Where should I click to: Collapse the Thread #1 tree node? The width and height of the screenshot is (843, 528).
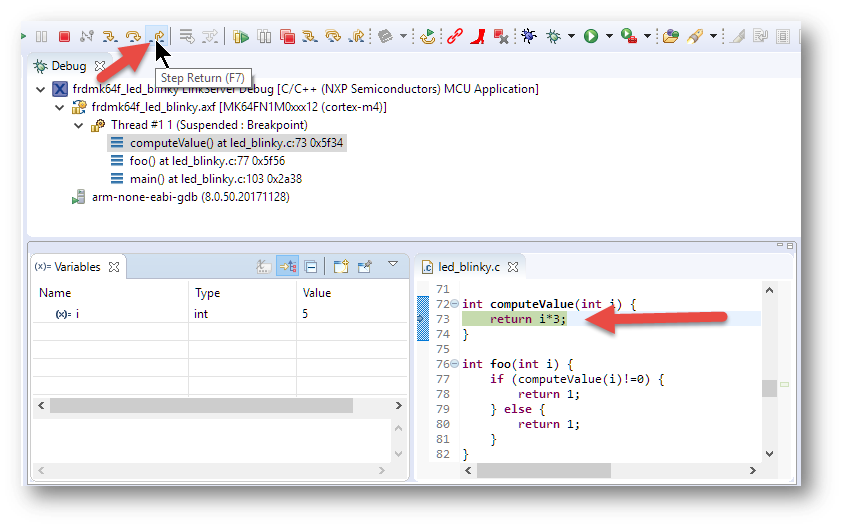pyautogui.click(x=79, y=125)
